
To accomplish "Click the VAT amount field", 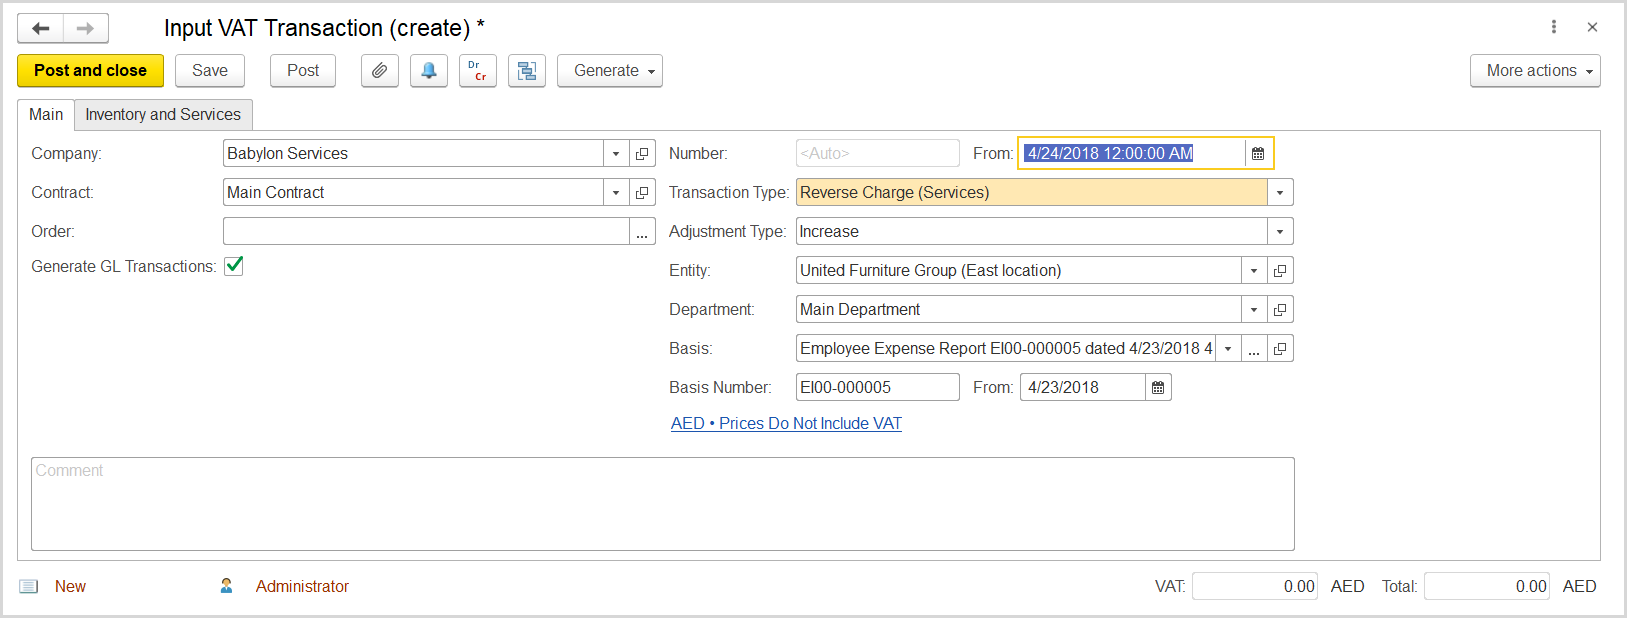I will coord(1255,586).
